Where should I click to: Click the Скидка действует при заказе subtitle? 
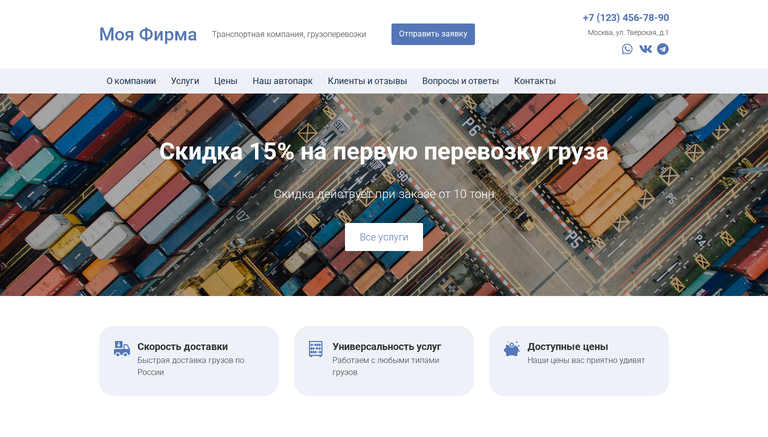pyautogui.click(x=384, y=194)
